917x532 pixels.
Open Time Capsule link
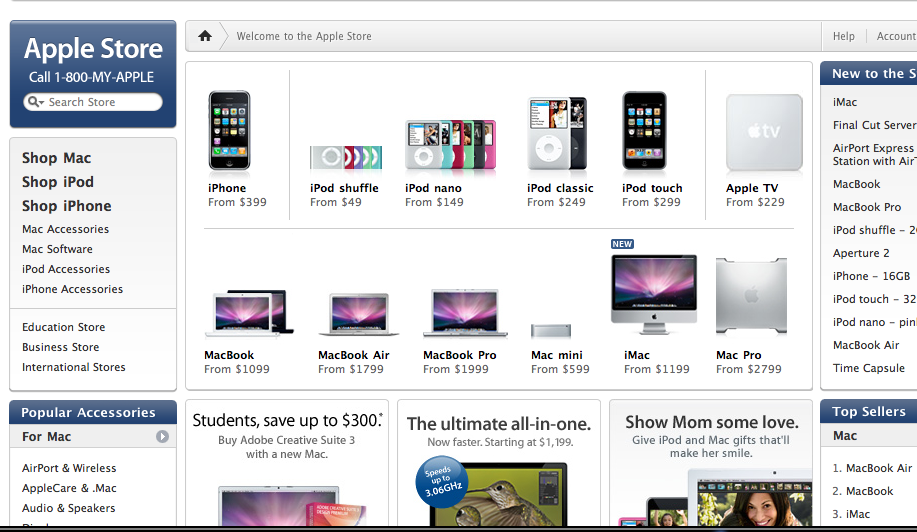(x=869, y=368)
